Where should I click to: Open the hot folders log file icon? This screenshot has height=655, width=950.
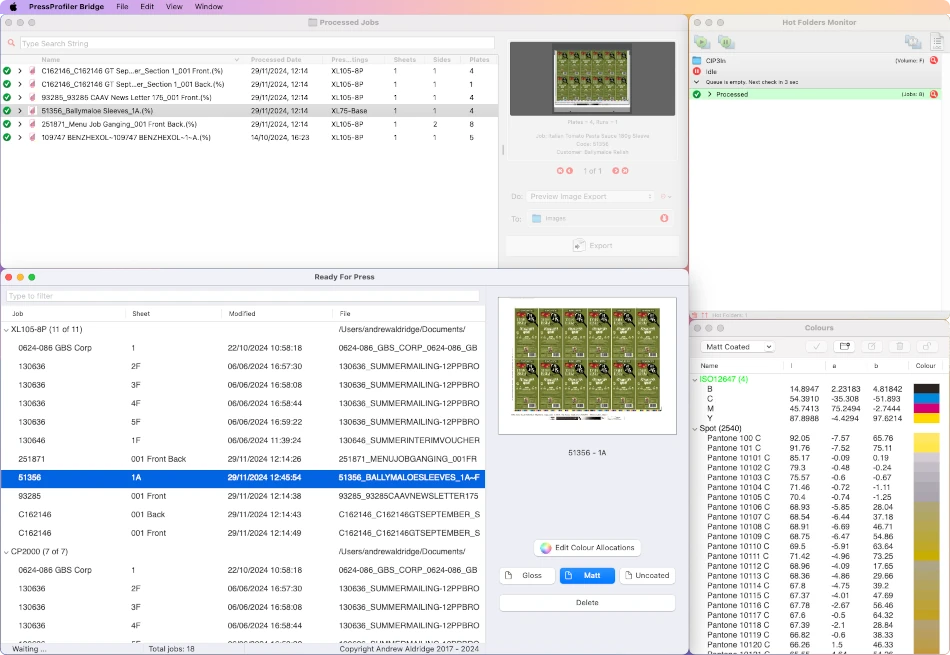pyautogui.click(x=937, y=42)
